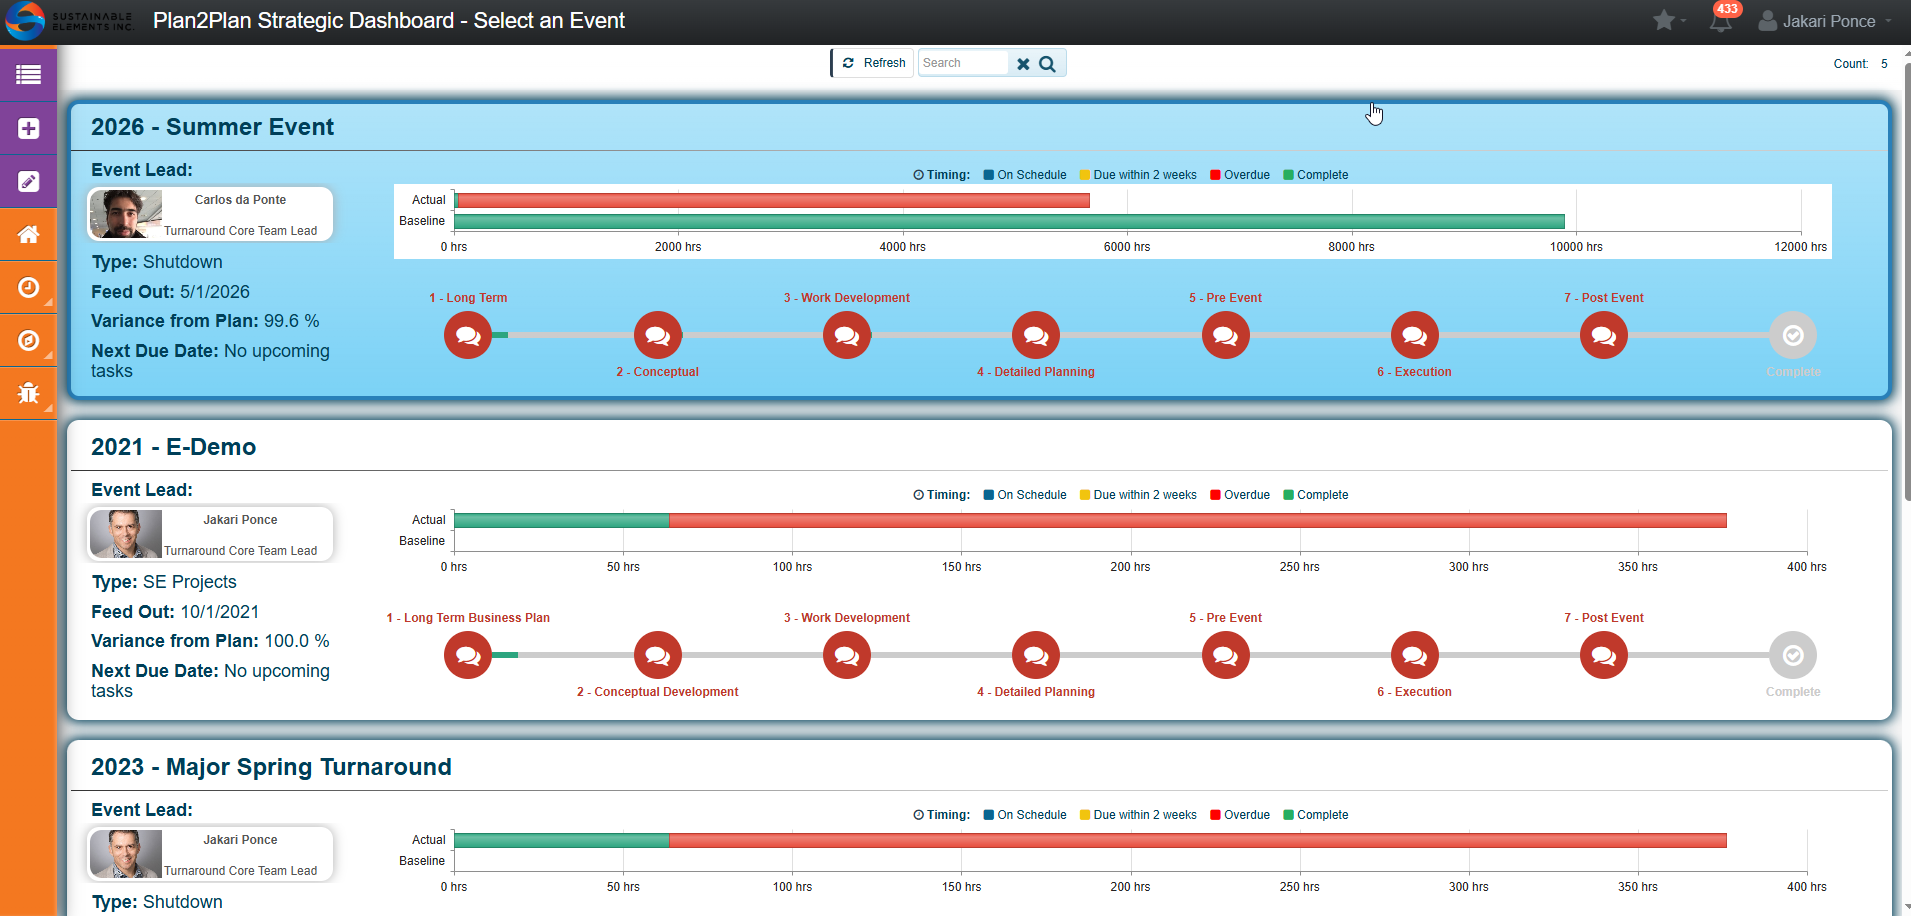Open 2026 Summer Event Detailed Planning phase
Screen dimensions: 1911x916
(x=1036, y=335)
